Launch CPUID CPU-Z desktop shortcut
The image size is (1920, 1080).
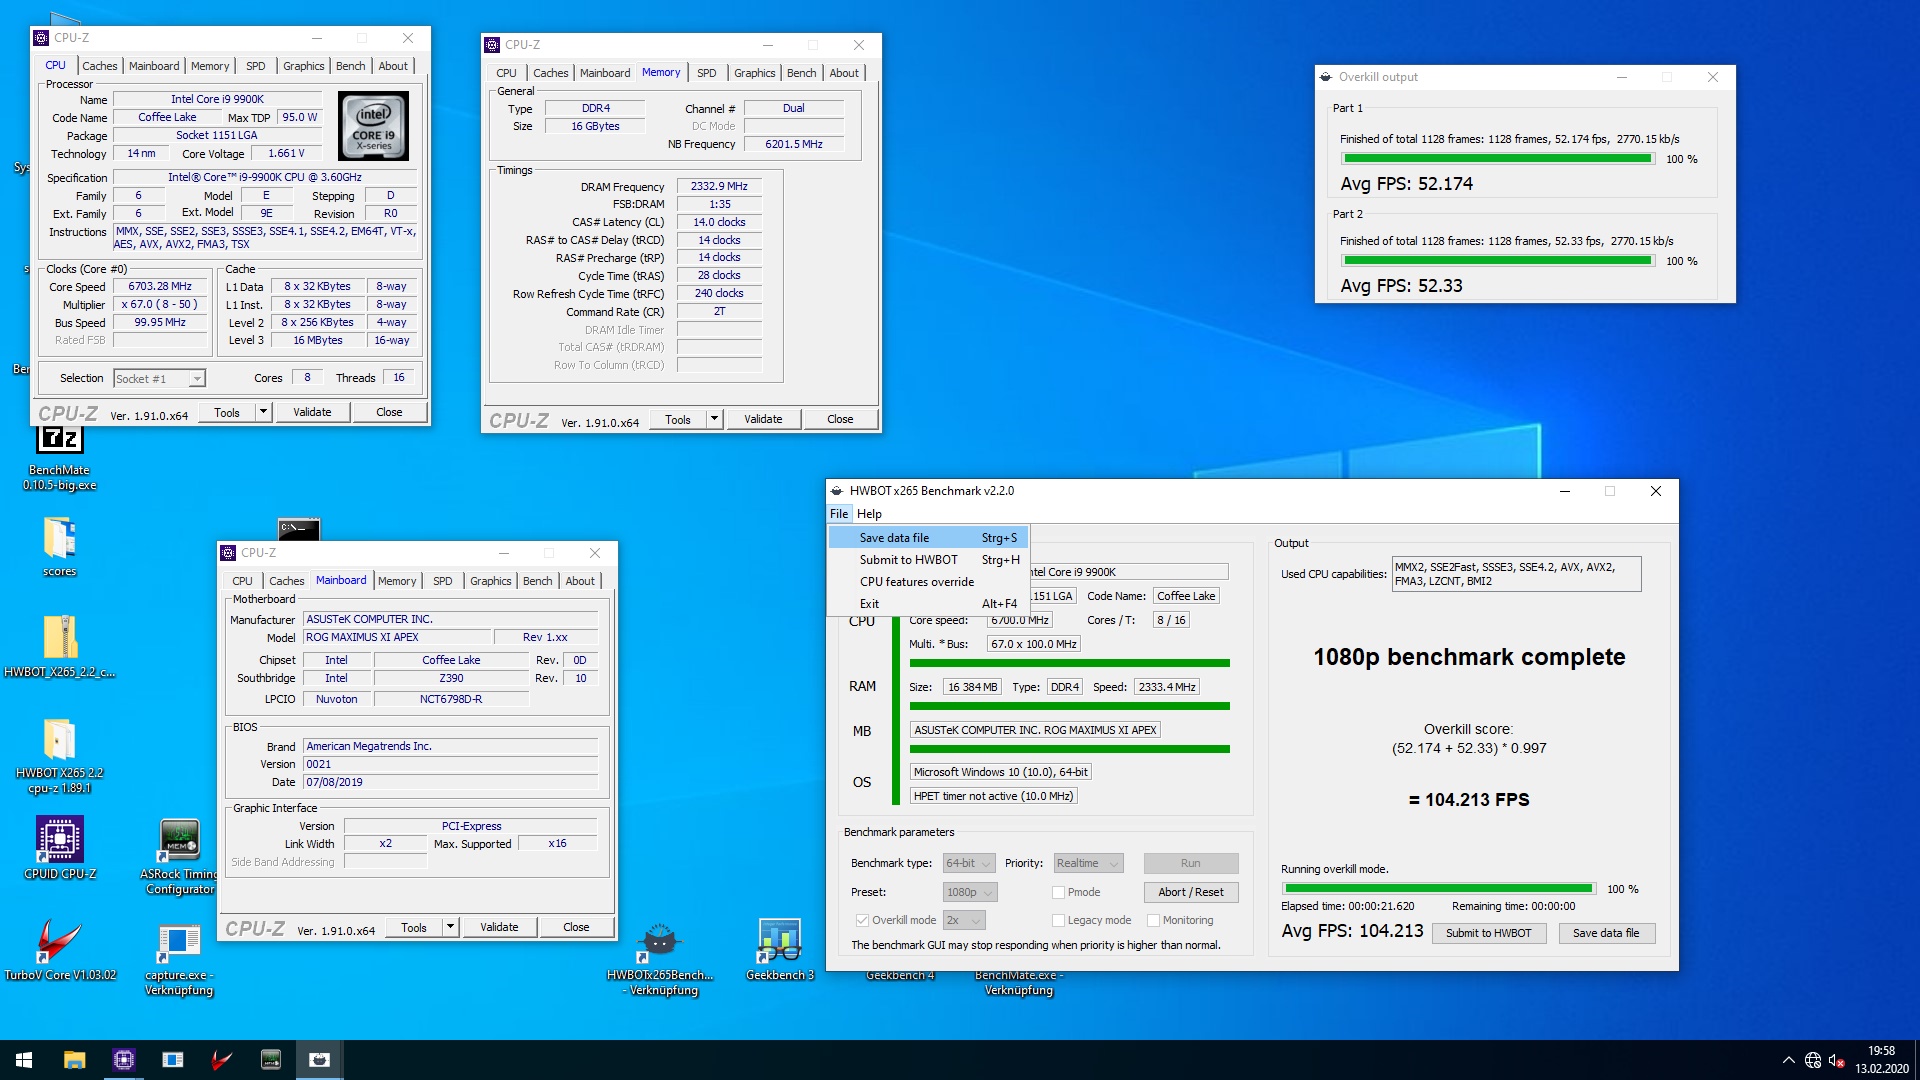click(60, 848)
